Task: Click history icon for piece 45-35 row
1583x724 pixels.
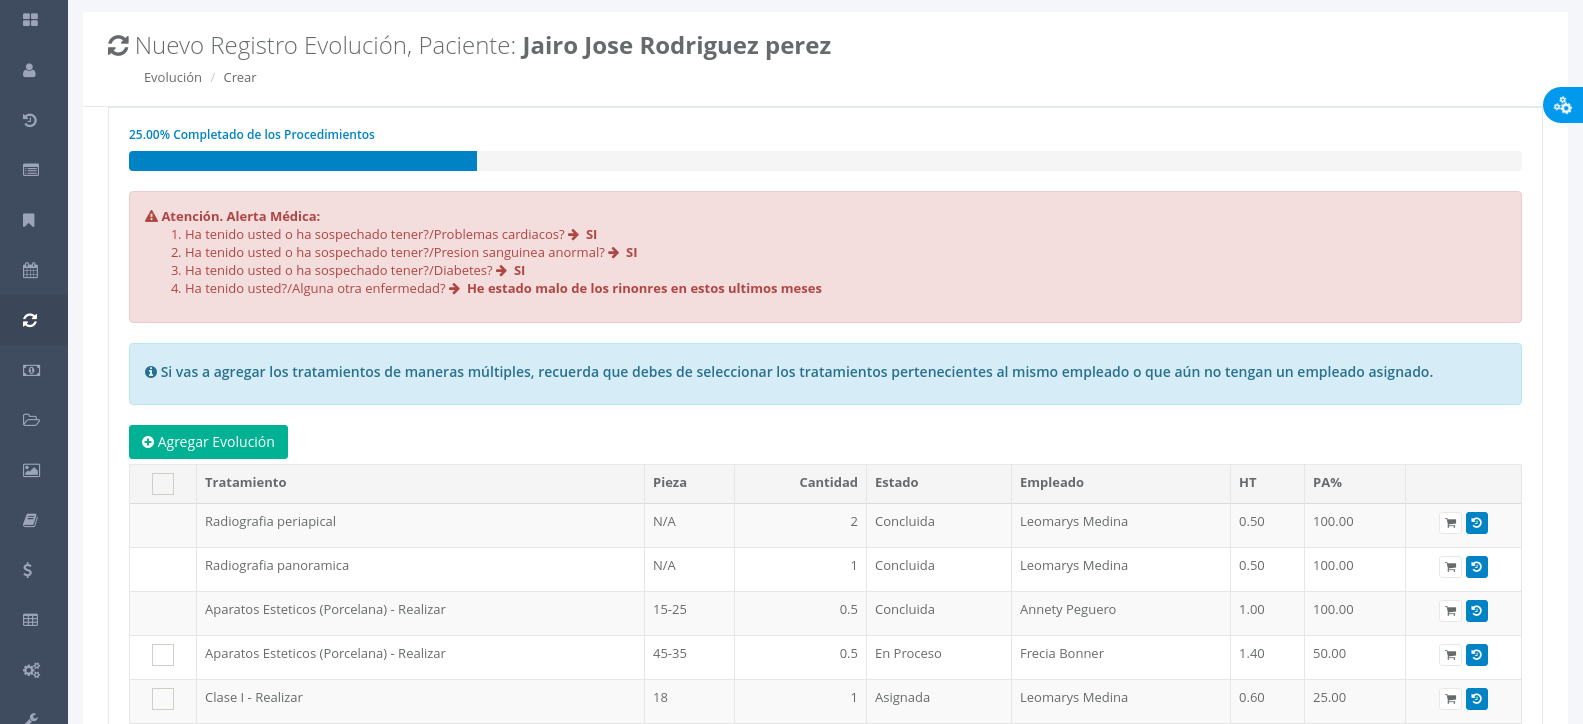Action: 1477,655
